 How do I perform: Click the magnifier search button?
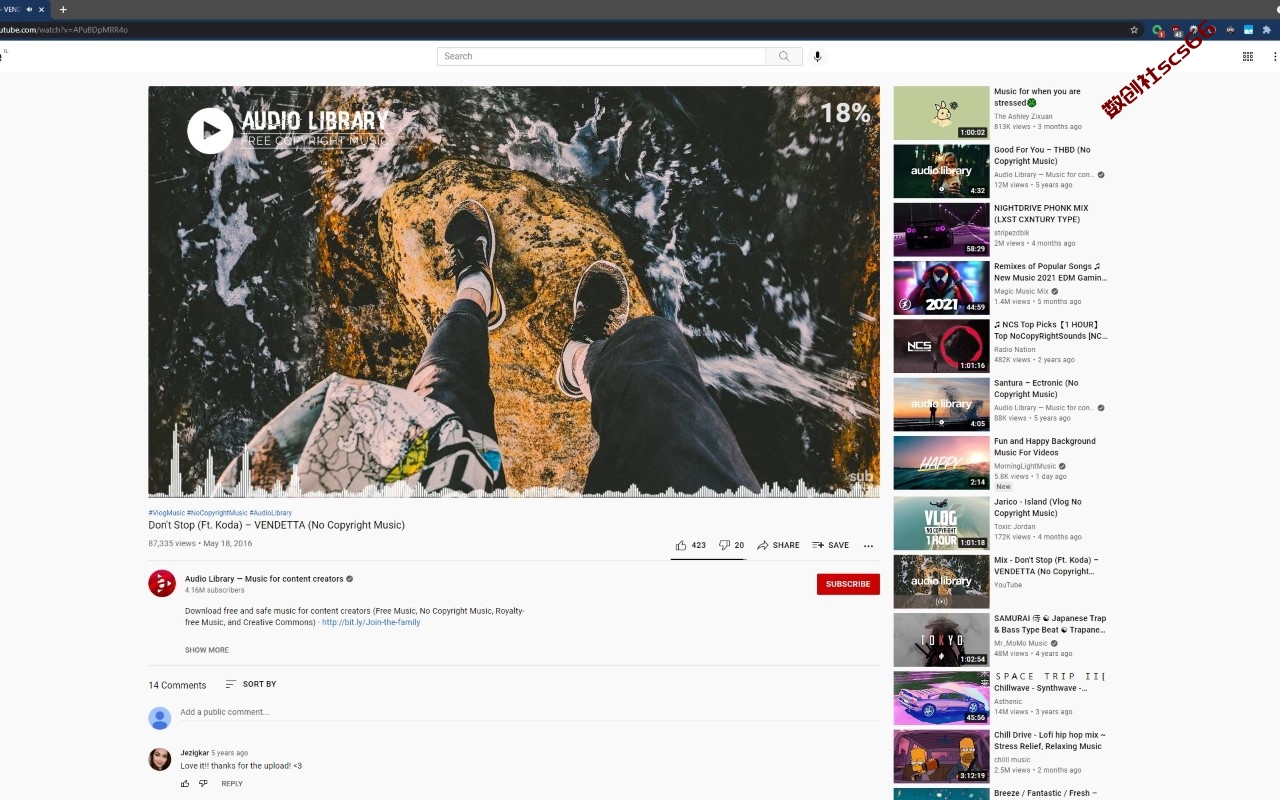click(x=784, y=56)
